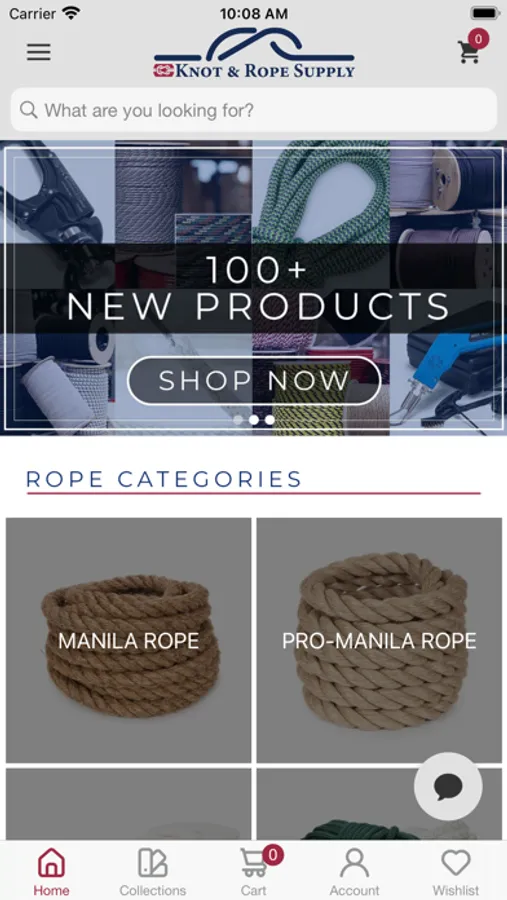The image size is (507, 900).
Task: Select the first banner carousel dot
Action: tap(238, 420)
